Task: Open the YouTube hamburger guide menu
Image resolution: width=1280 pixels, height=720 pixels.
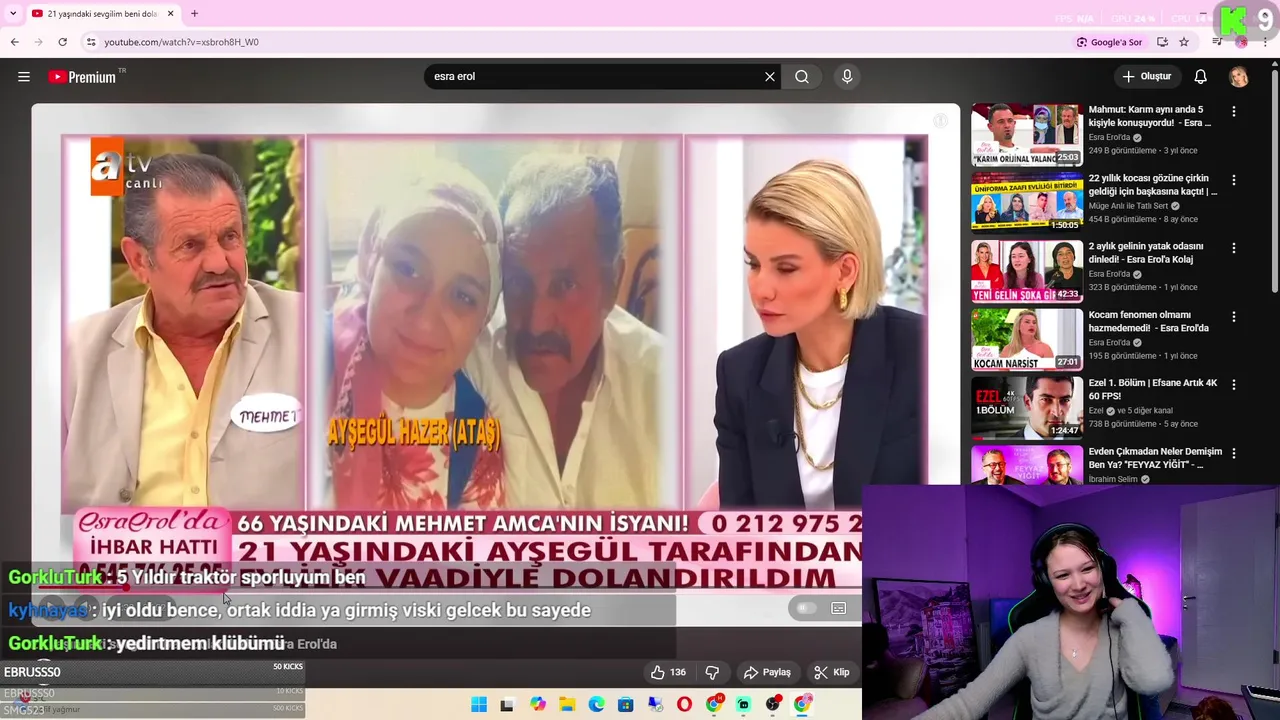Action: (24, 77)
